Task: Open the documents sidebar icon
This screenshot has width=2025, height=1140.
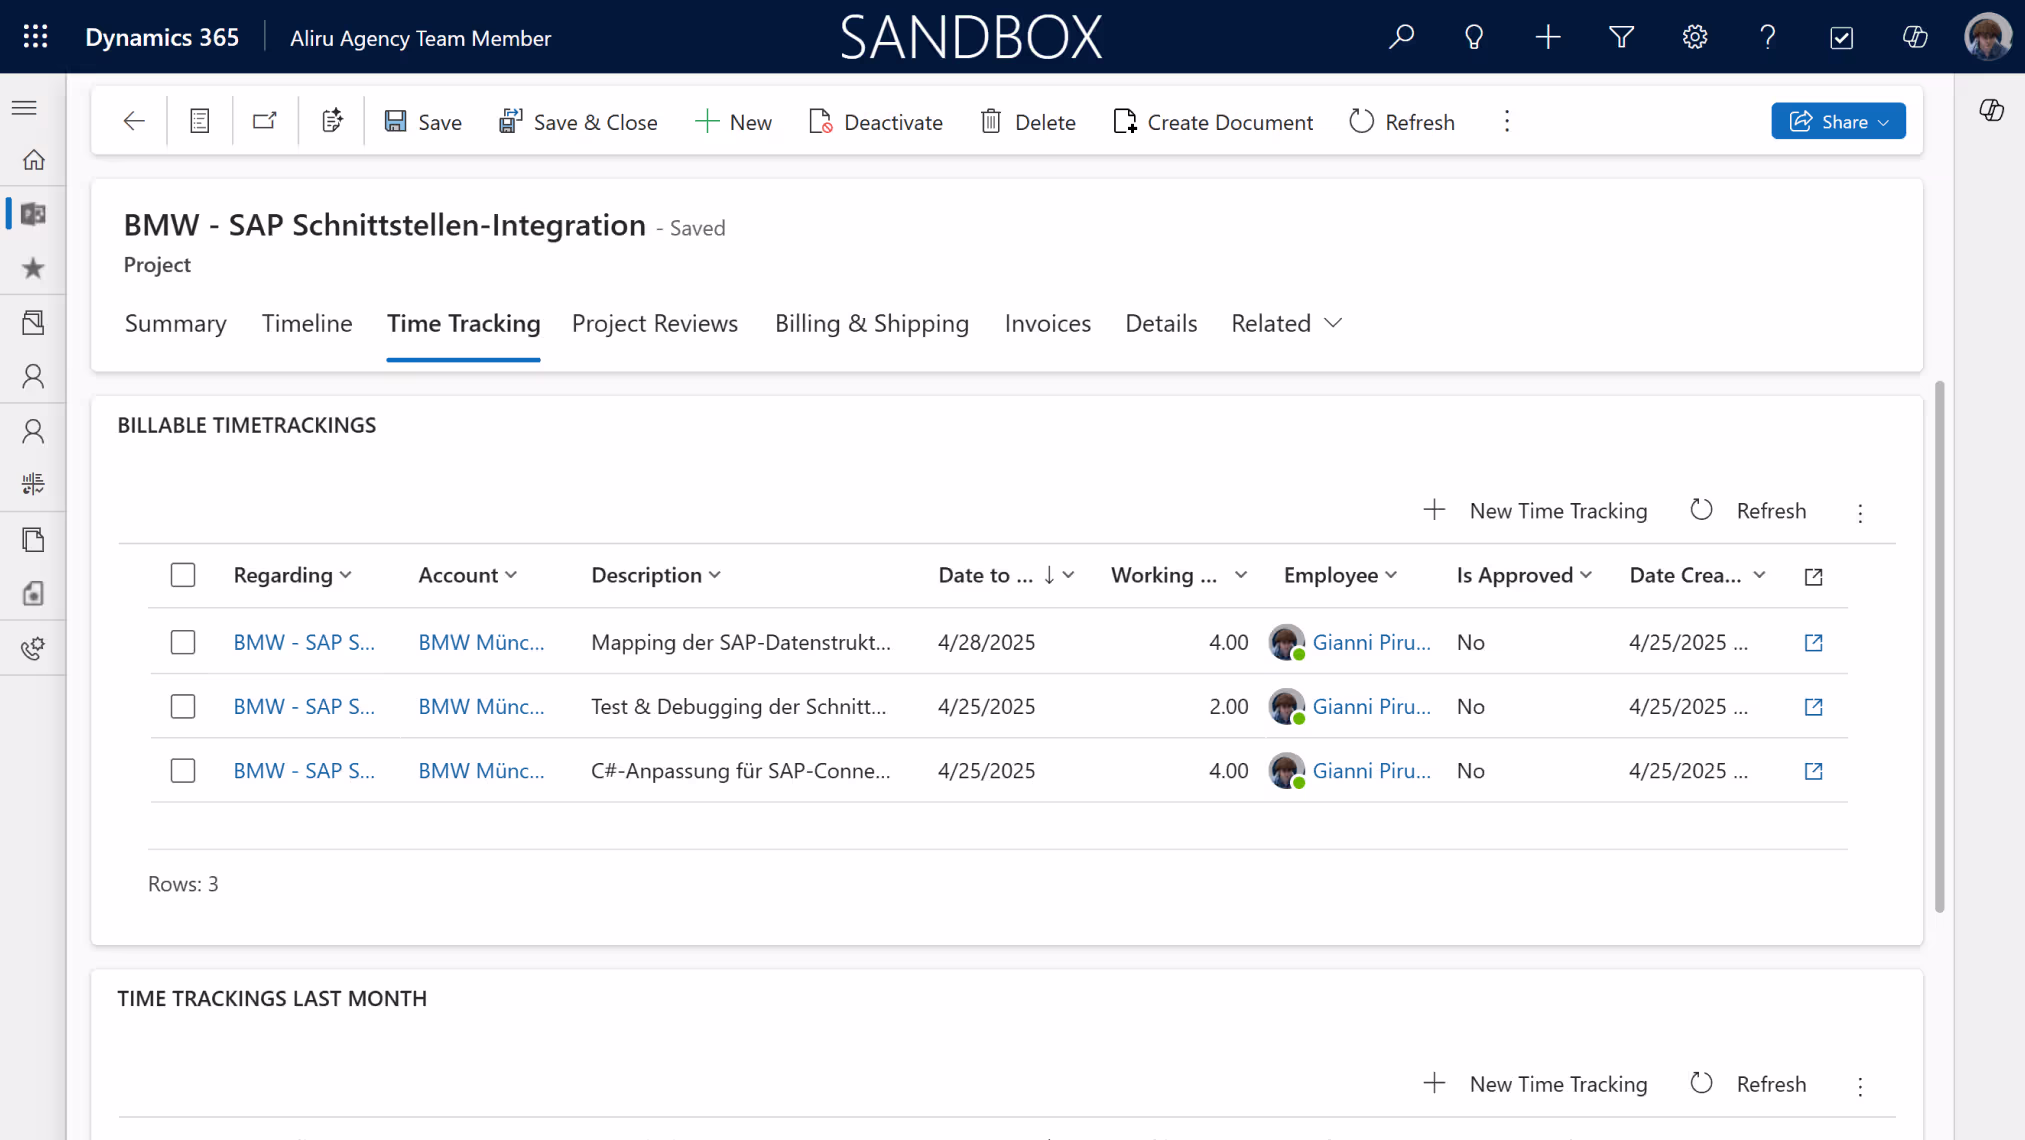Action: 33,540
